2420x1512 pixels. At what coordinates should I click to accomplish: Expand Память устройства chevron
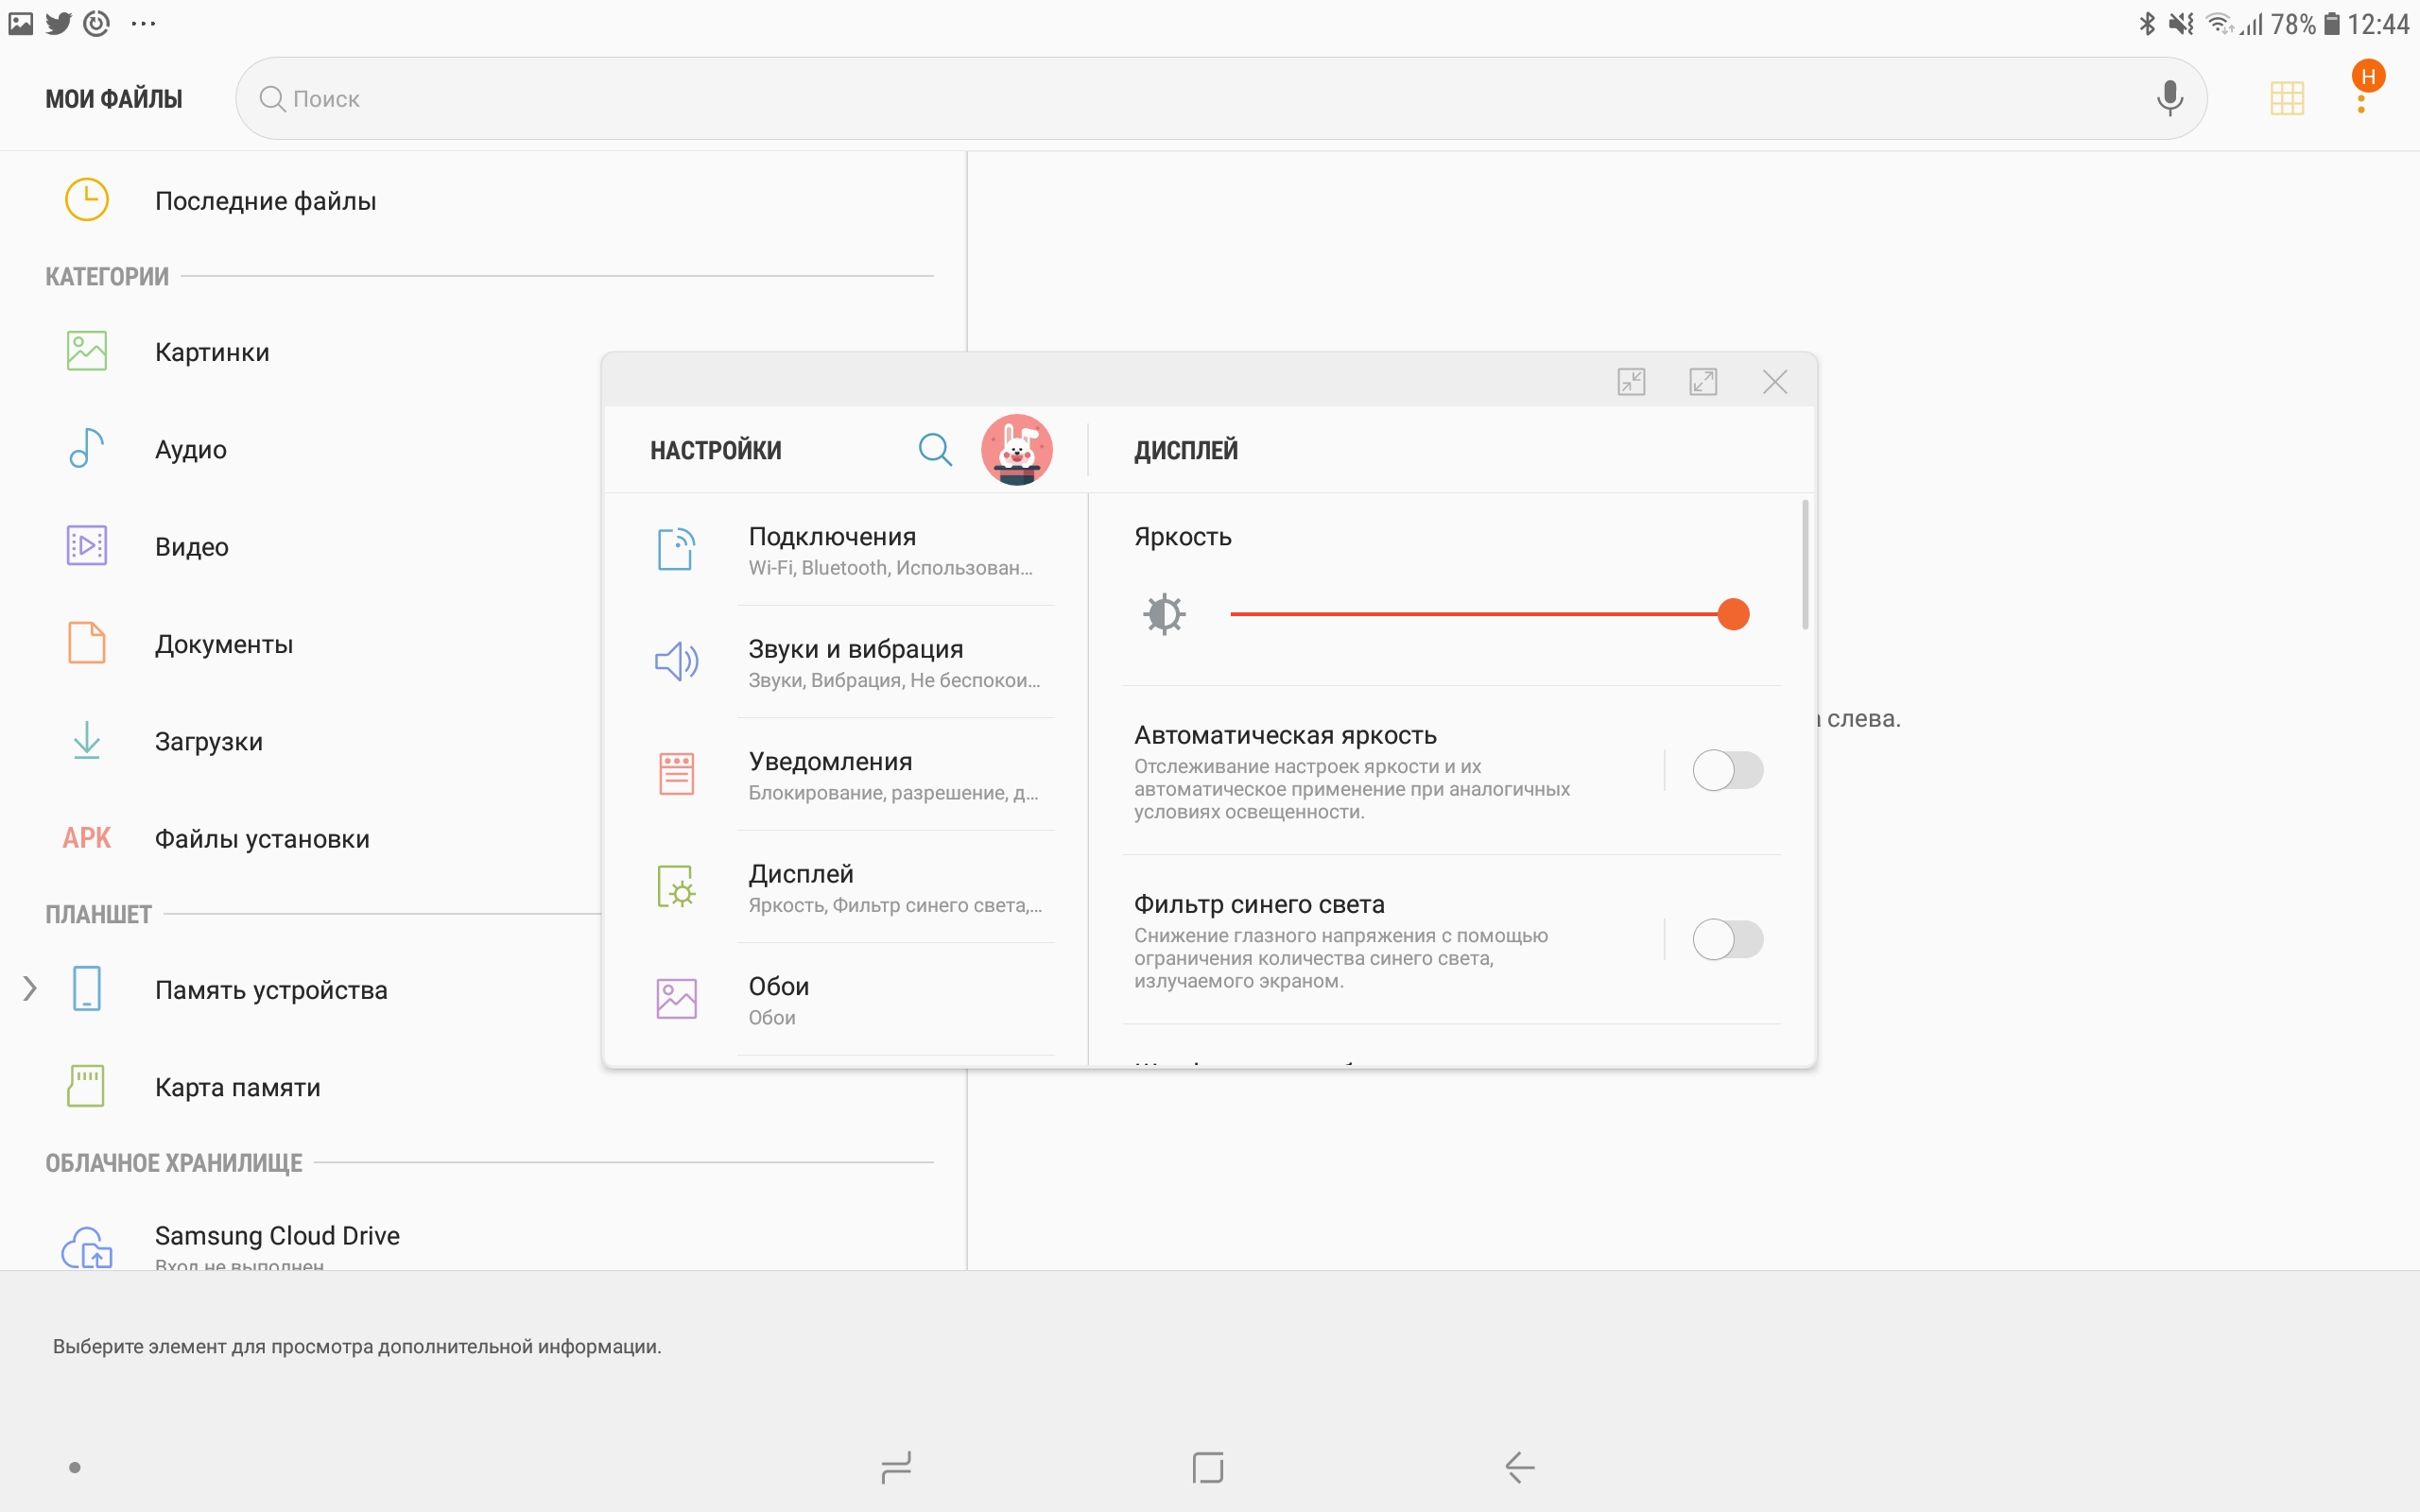click(30, 989)
